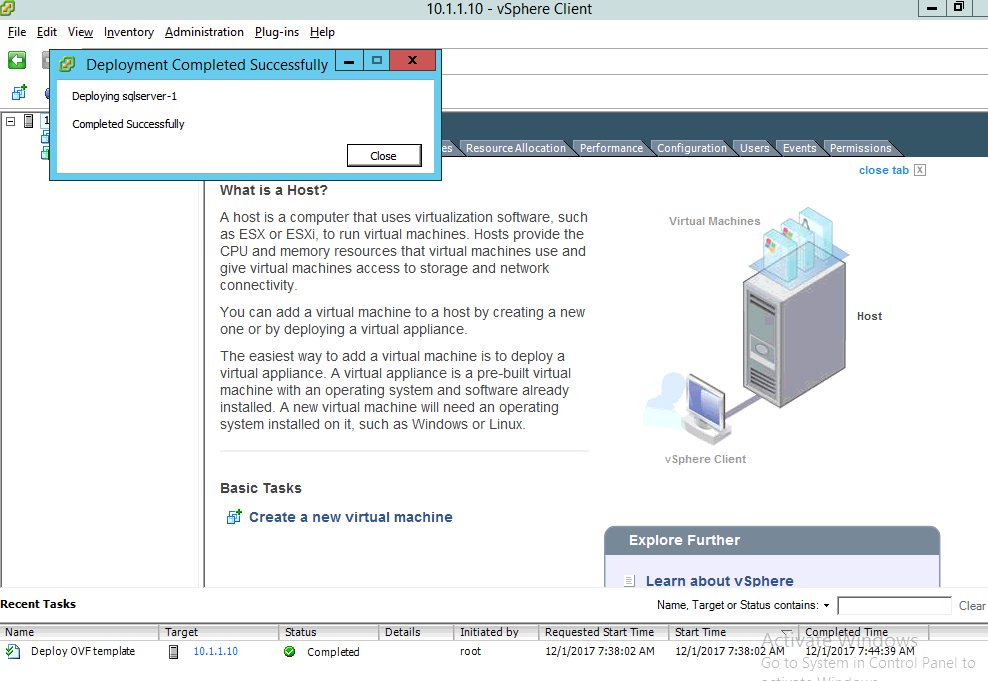
Task: Sort Recent Tasks by the Name column
Action: click(79, 632)
